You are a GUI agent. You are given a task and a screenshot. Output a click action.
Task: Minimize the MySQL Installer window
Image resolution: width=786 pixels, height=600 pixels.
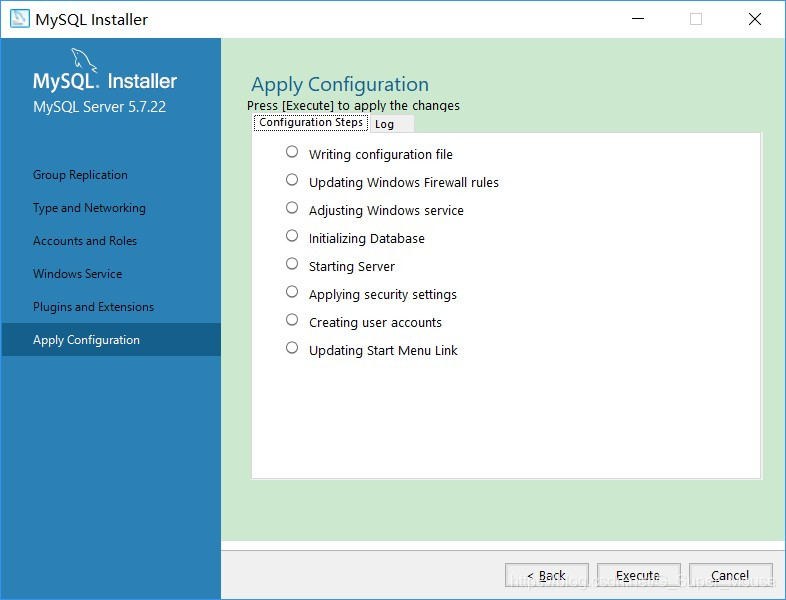point(638,19)
